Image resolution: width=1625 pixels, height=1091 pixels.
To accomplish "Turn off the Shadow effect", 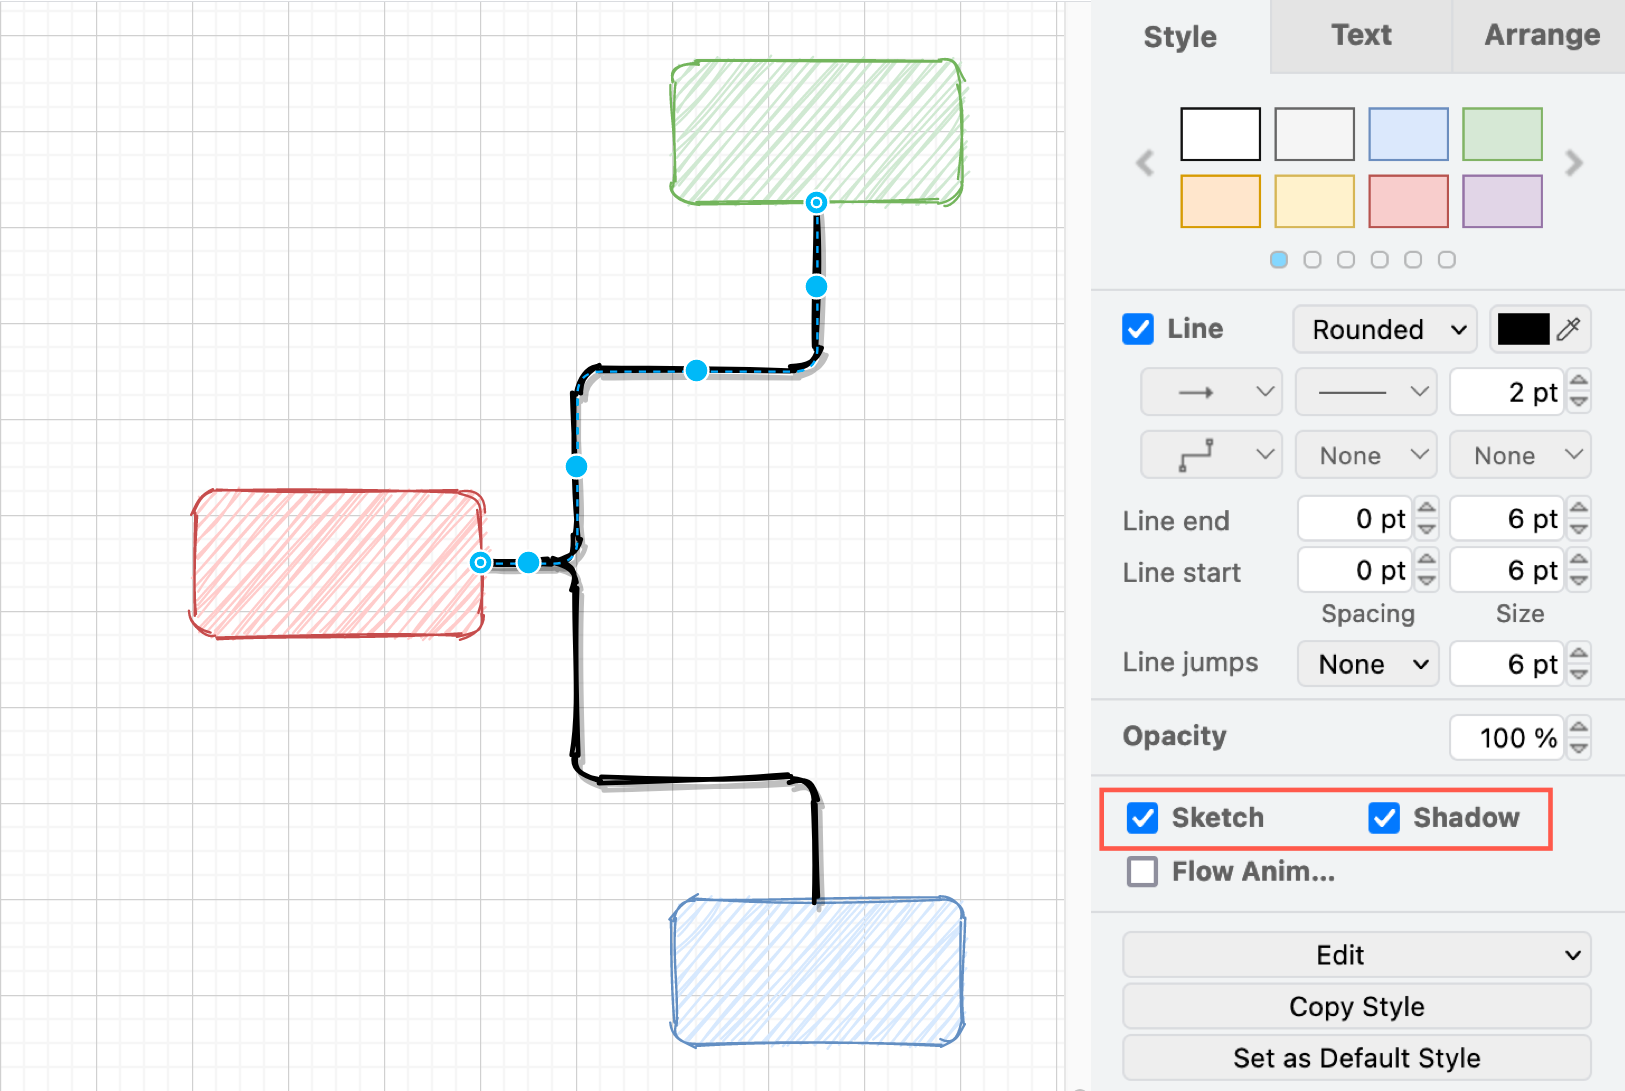I will coord(1384,818).
